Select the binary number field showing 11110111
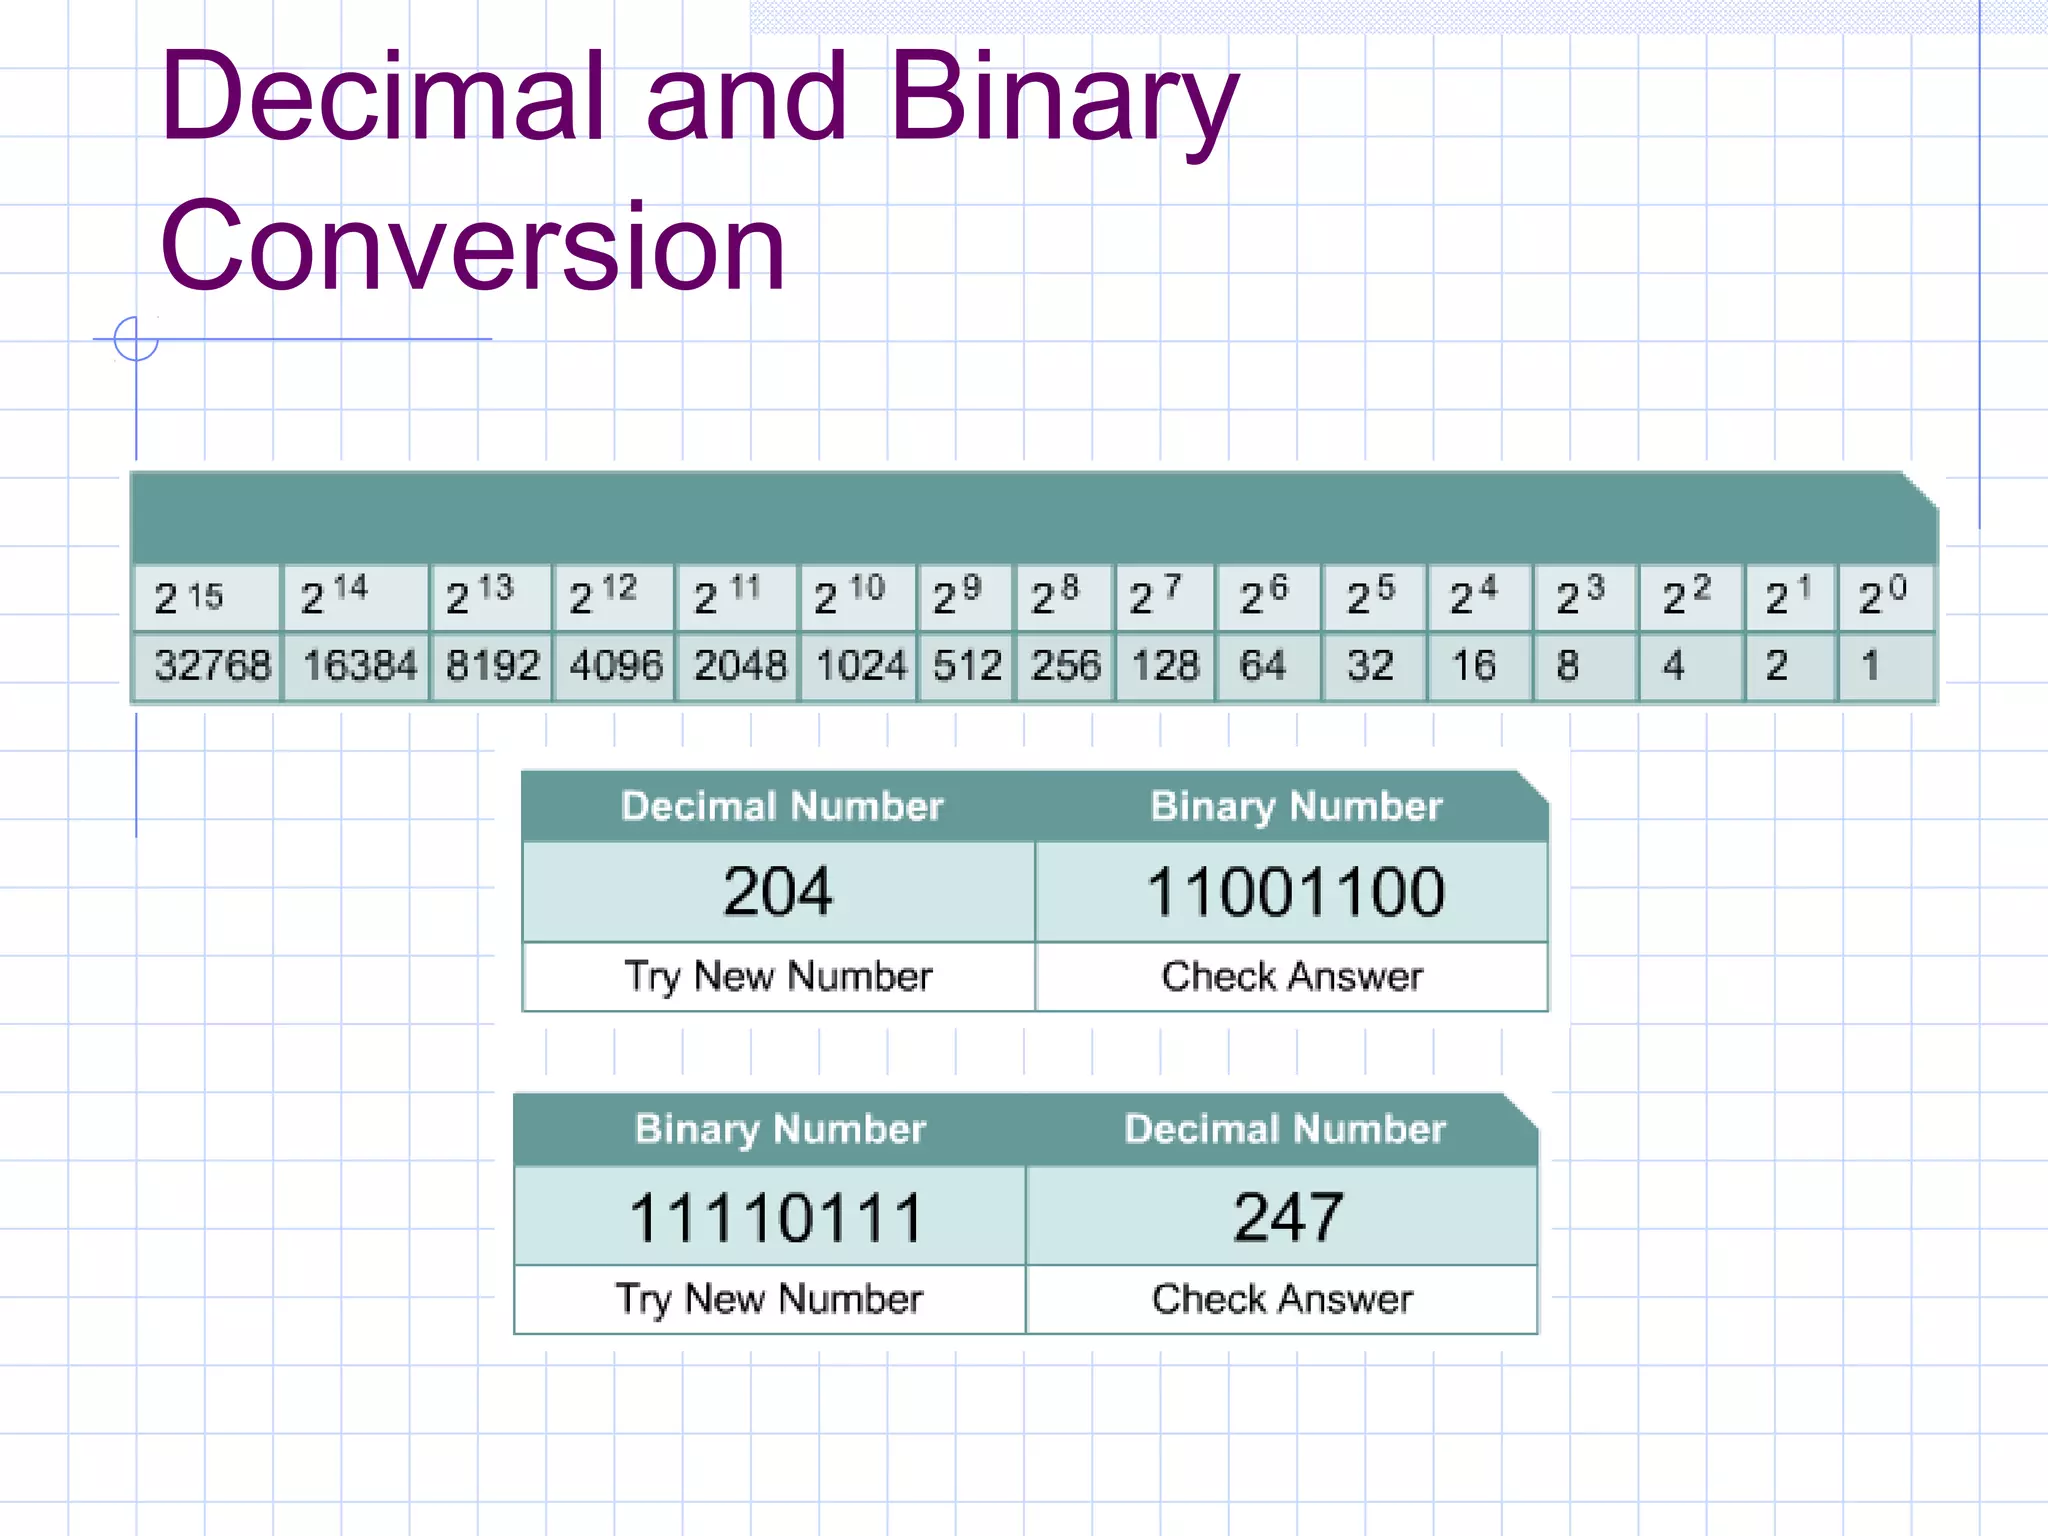The width and height of the screenshot is (2048, 1536). tap(769, 1216)
